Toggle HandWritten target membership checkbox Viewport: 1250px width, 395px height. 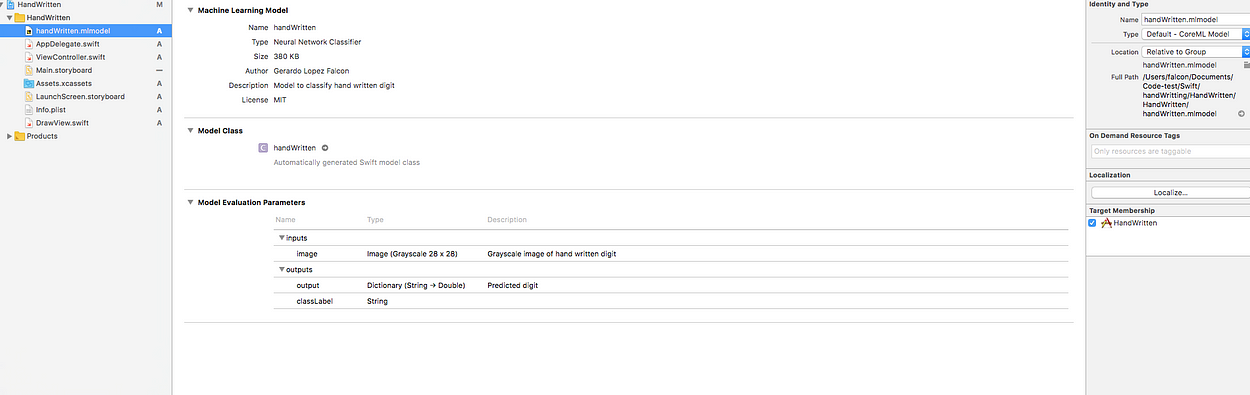[1093, 223]
